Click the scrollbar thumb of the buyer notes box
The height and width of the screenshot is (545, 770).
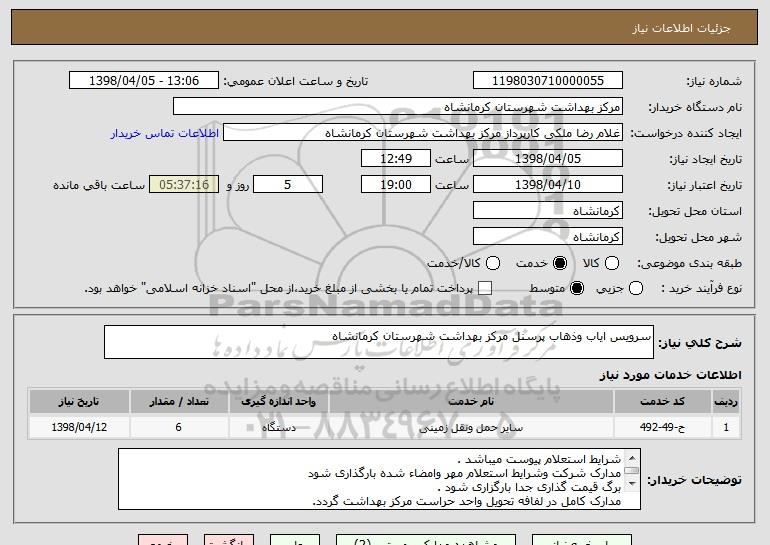coord(632,470)
